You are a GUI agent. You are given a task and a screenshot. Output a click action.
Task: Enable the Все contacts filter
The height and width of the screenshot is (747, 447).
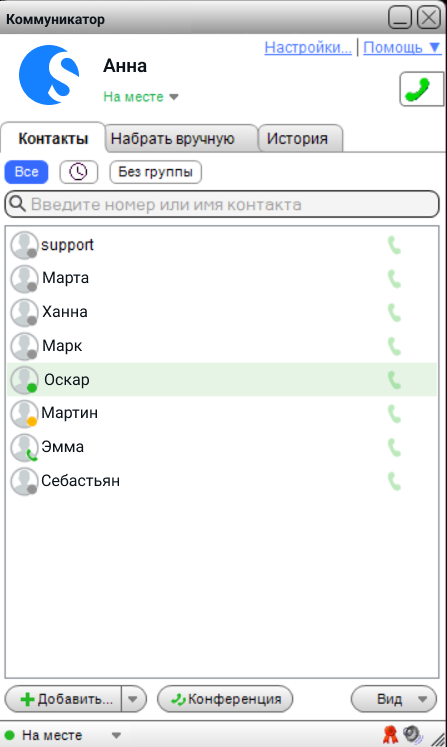[x=27, y=172]
